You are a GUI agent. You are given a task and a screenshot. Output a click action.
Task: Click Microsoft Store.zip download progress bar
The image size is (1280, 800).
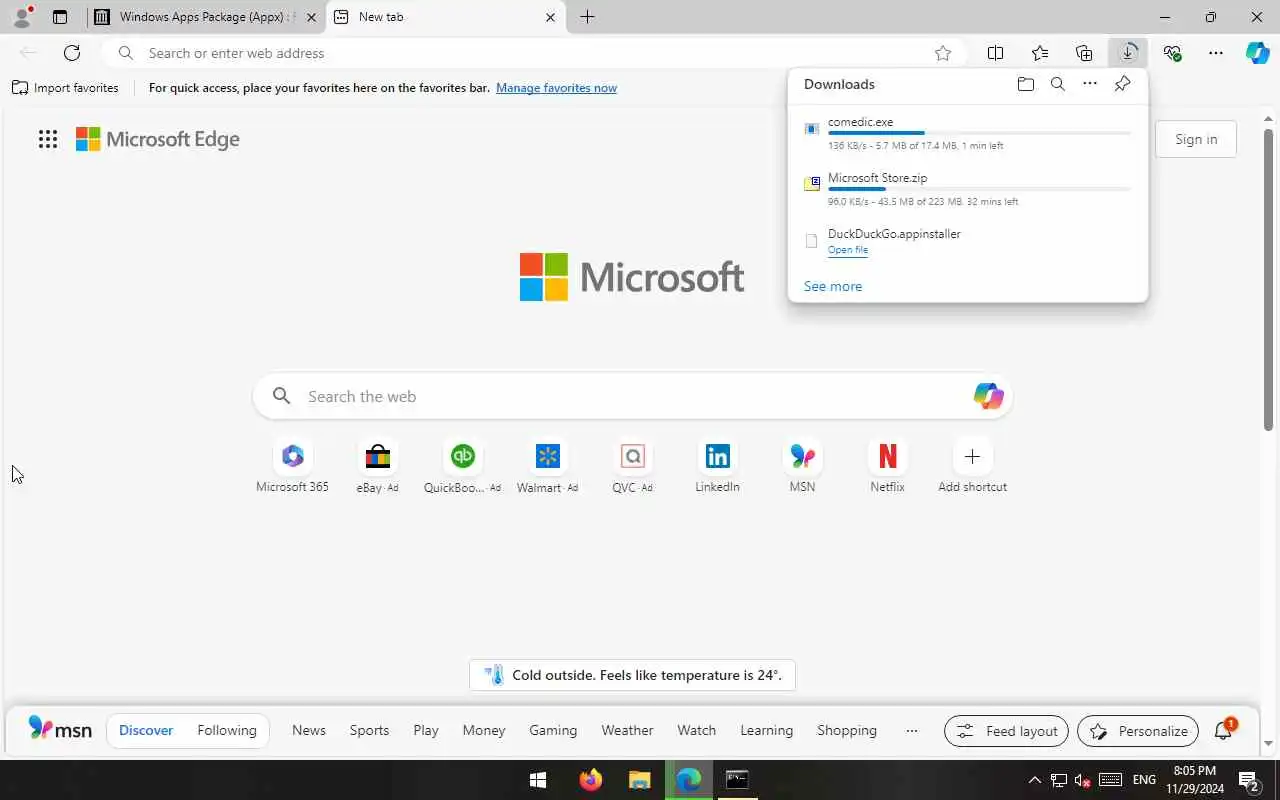980,189
